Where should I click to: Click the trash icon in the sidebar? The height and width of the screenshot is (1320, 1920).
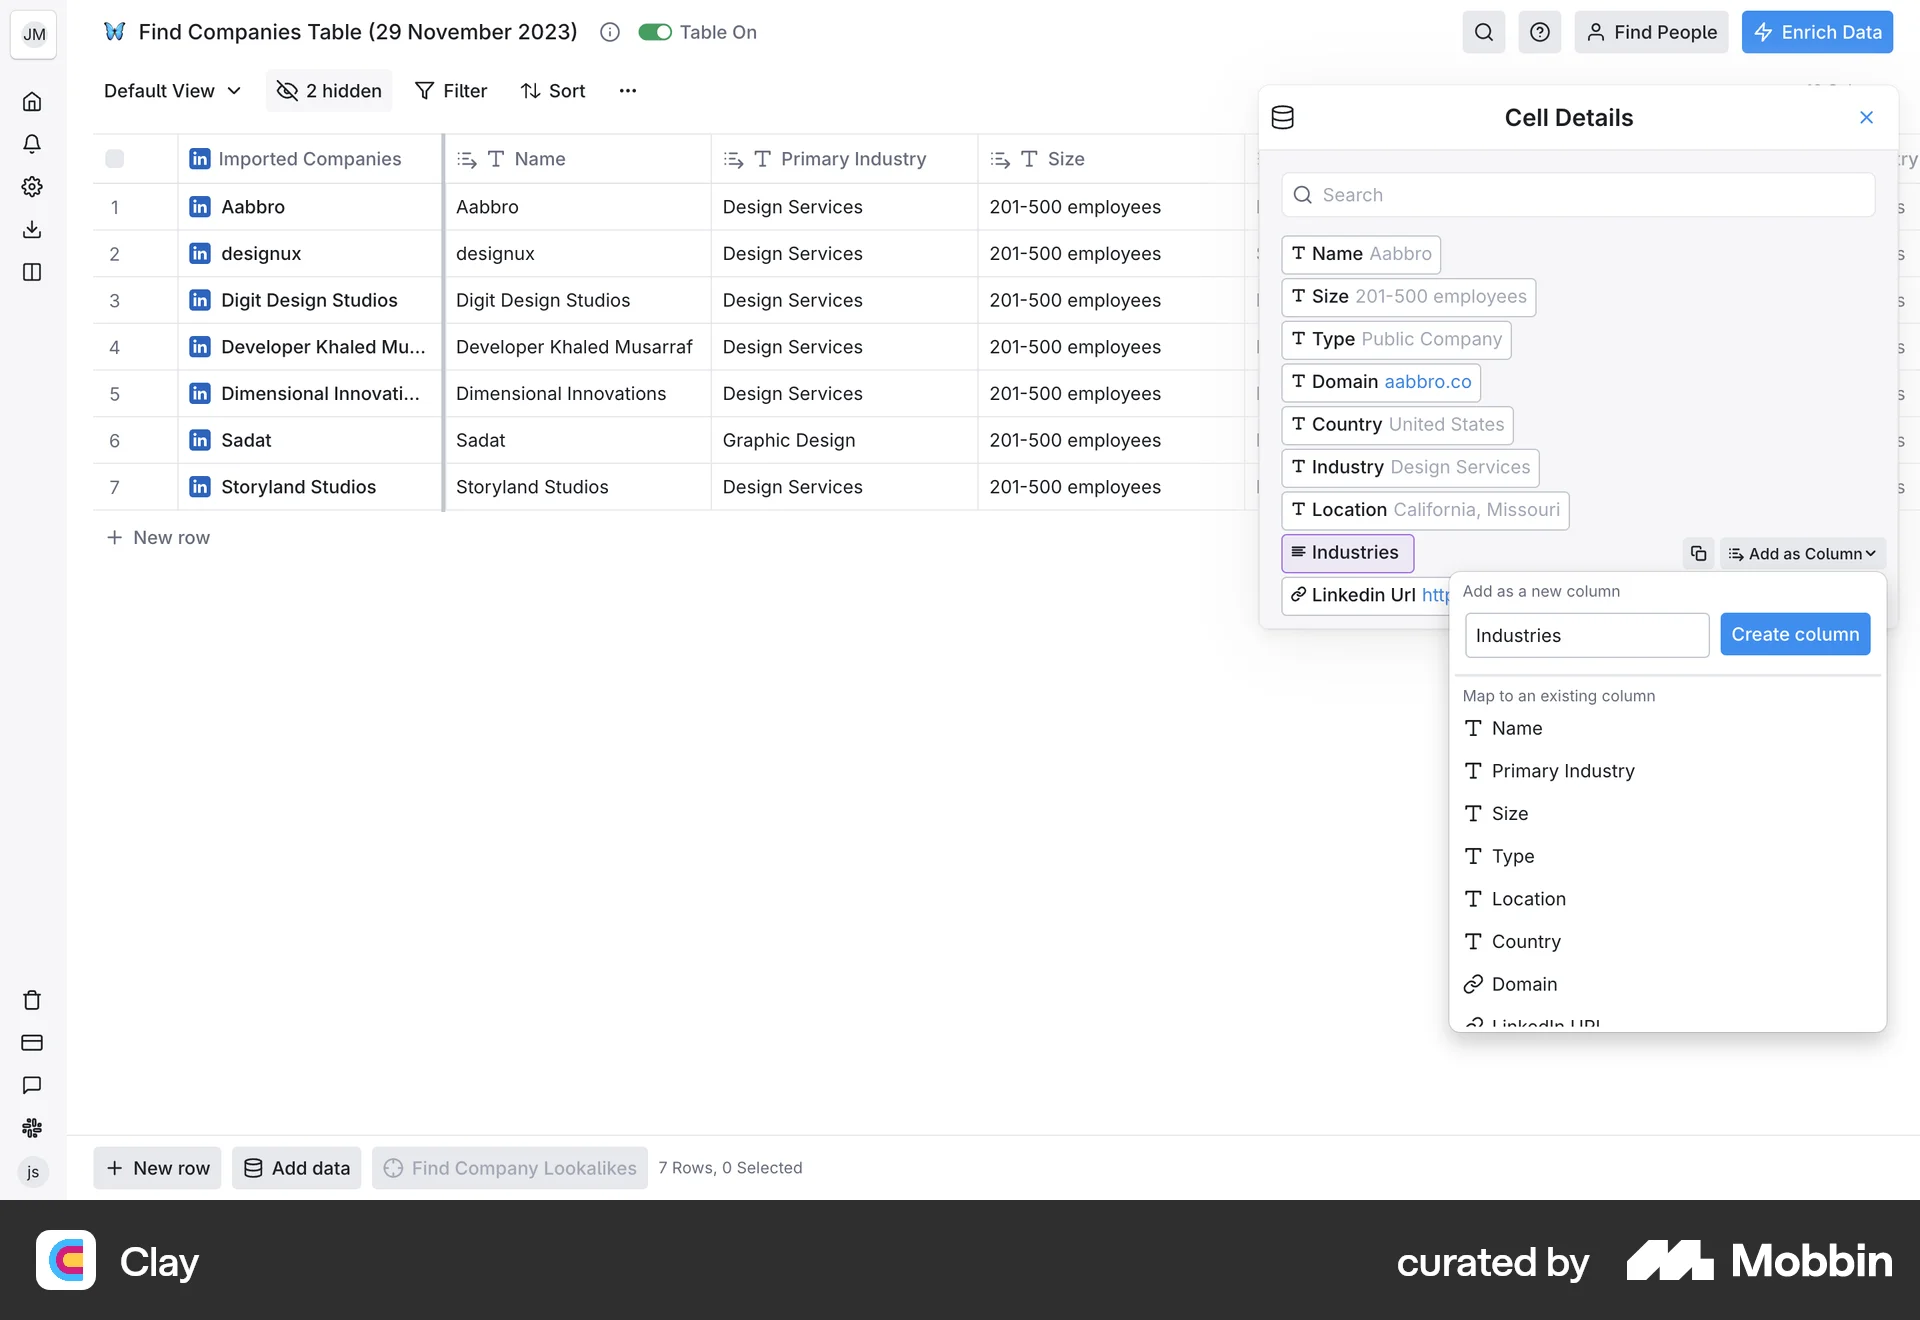[x=32, y=1000]
